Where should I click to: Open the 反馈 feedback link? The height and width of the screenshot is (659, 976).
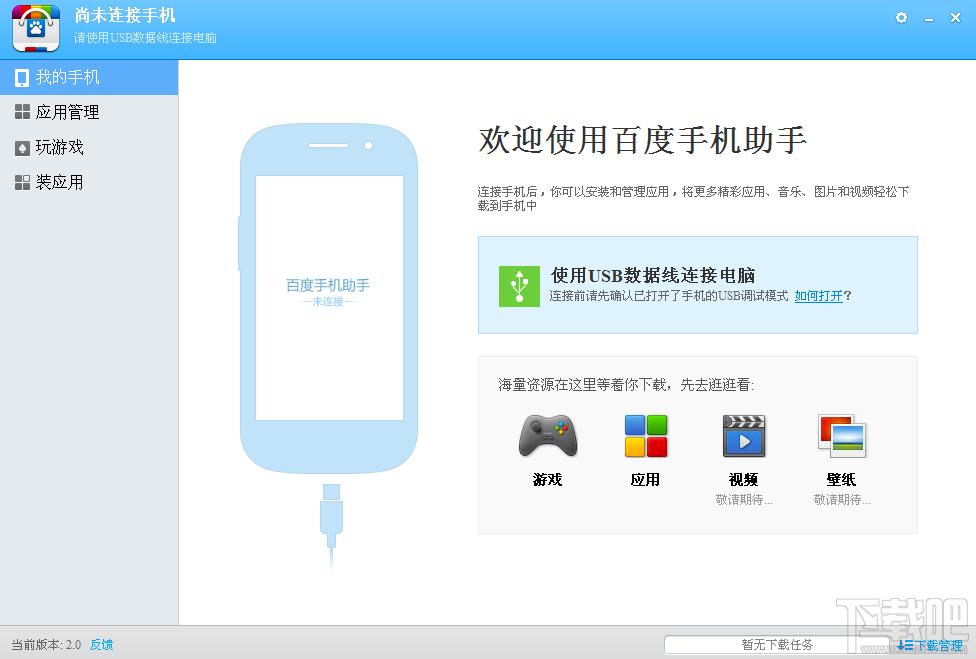coord(101,645)
